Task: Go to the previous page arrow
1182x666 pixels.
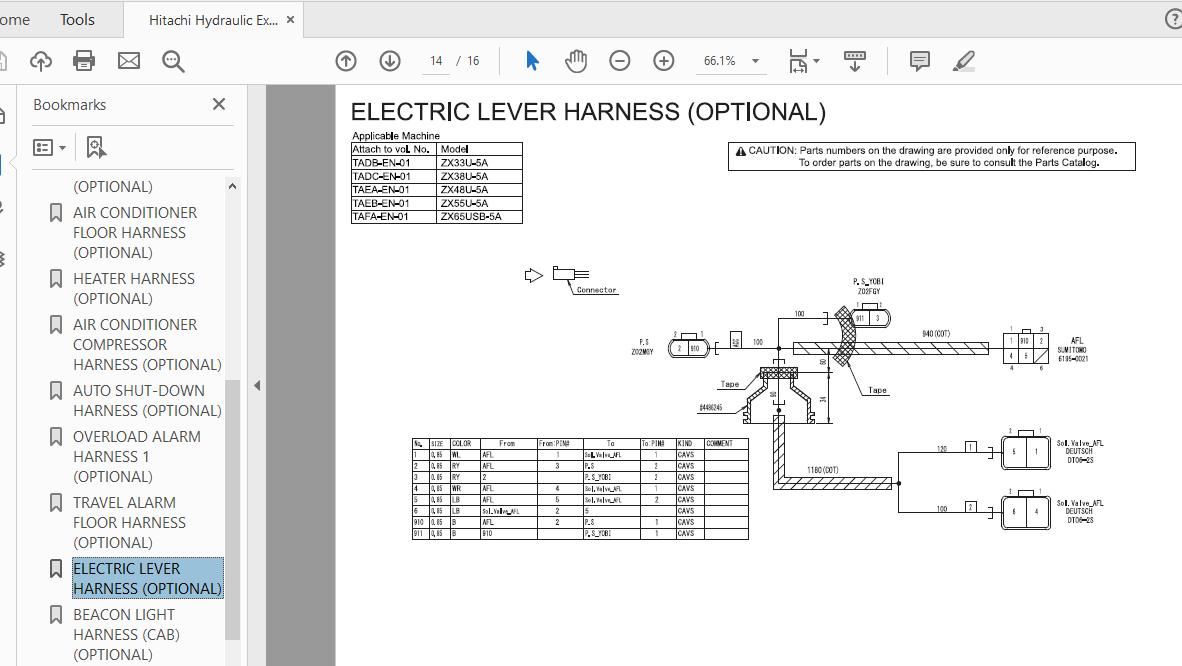Action: [x=346, y=61]
